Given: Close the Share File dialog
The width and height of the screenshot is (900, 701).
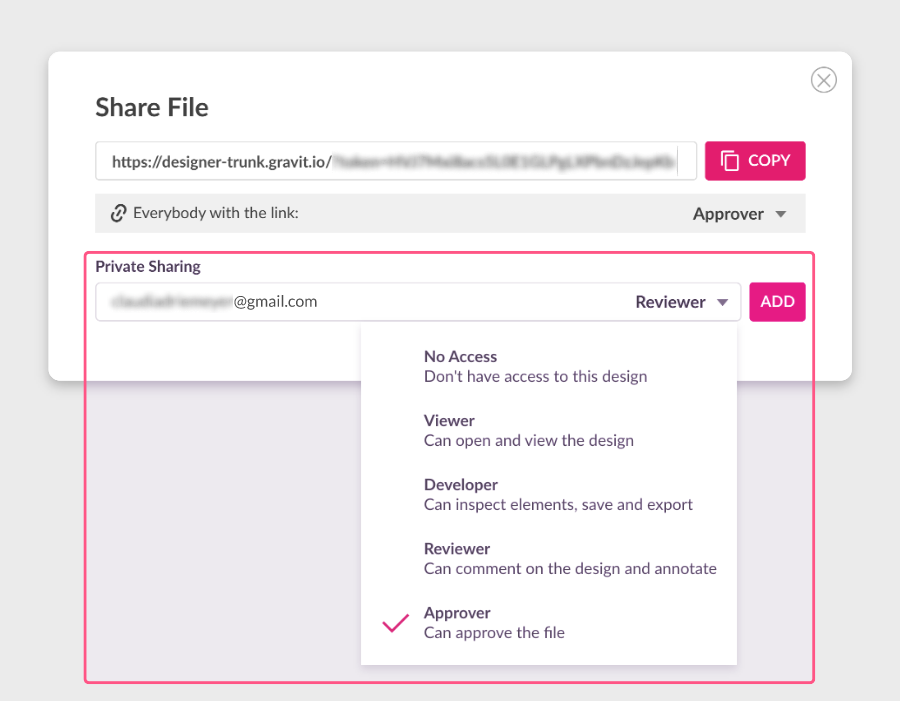Looking at the screenshot, I should [823, 80].
